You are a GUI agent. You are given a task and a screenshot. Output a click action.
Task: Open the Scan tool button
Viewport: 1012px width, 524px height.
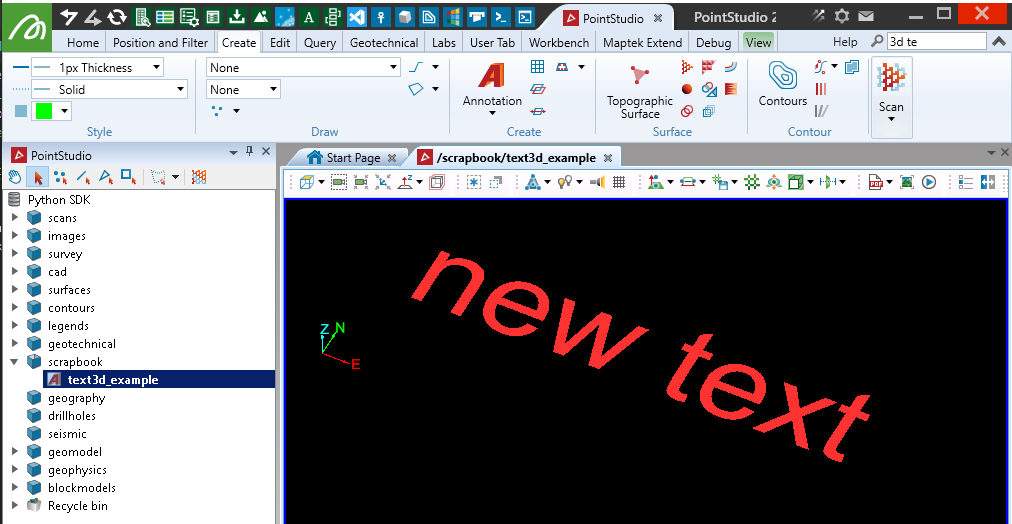tap(891, 97)
